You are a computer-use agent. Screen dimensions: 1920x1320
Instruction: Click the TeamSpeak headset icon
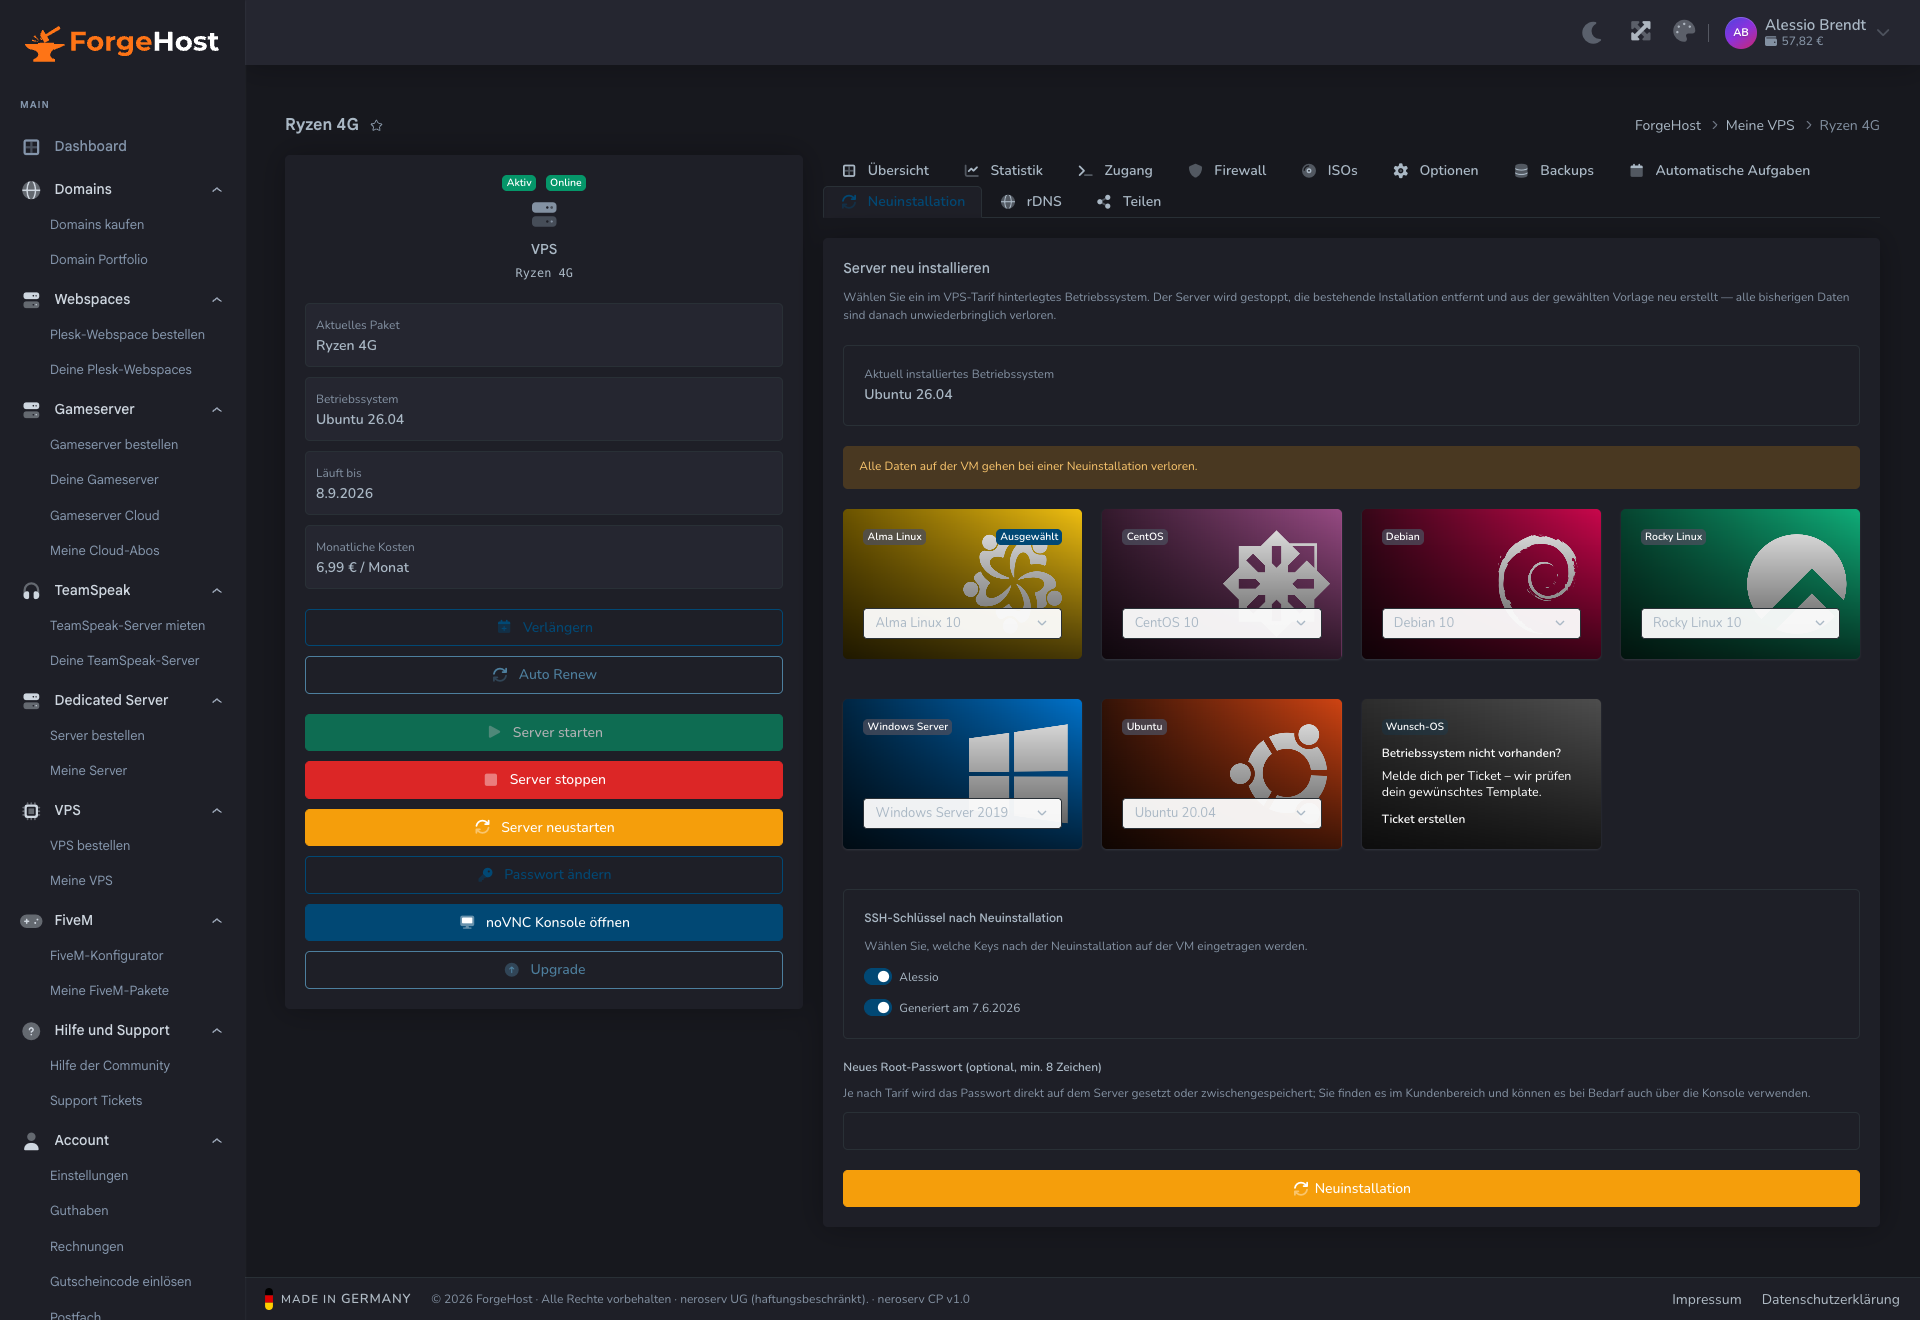coord(31,590)
